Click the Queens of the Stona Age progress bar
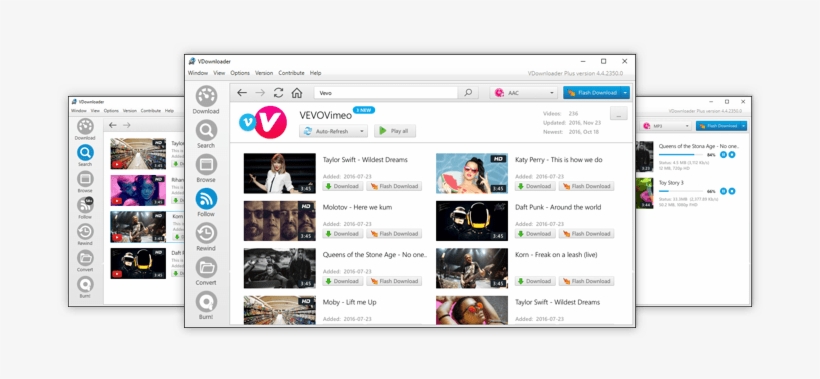Screen dimensions: 820x379 click(x=681, y=155)
